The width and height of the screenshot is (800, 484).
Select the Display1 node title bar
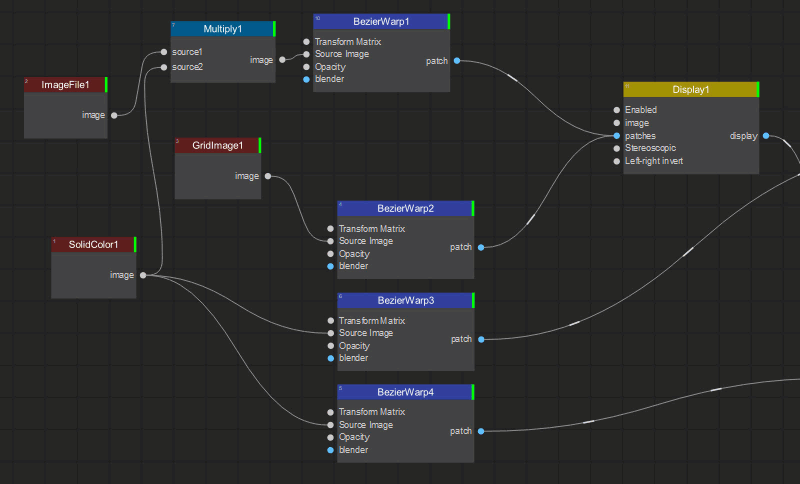point(691,90)
